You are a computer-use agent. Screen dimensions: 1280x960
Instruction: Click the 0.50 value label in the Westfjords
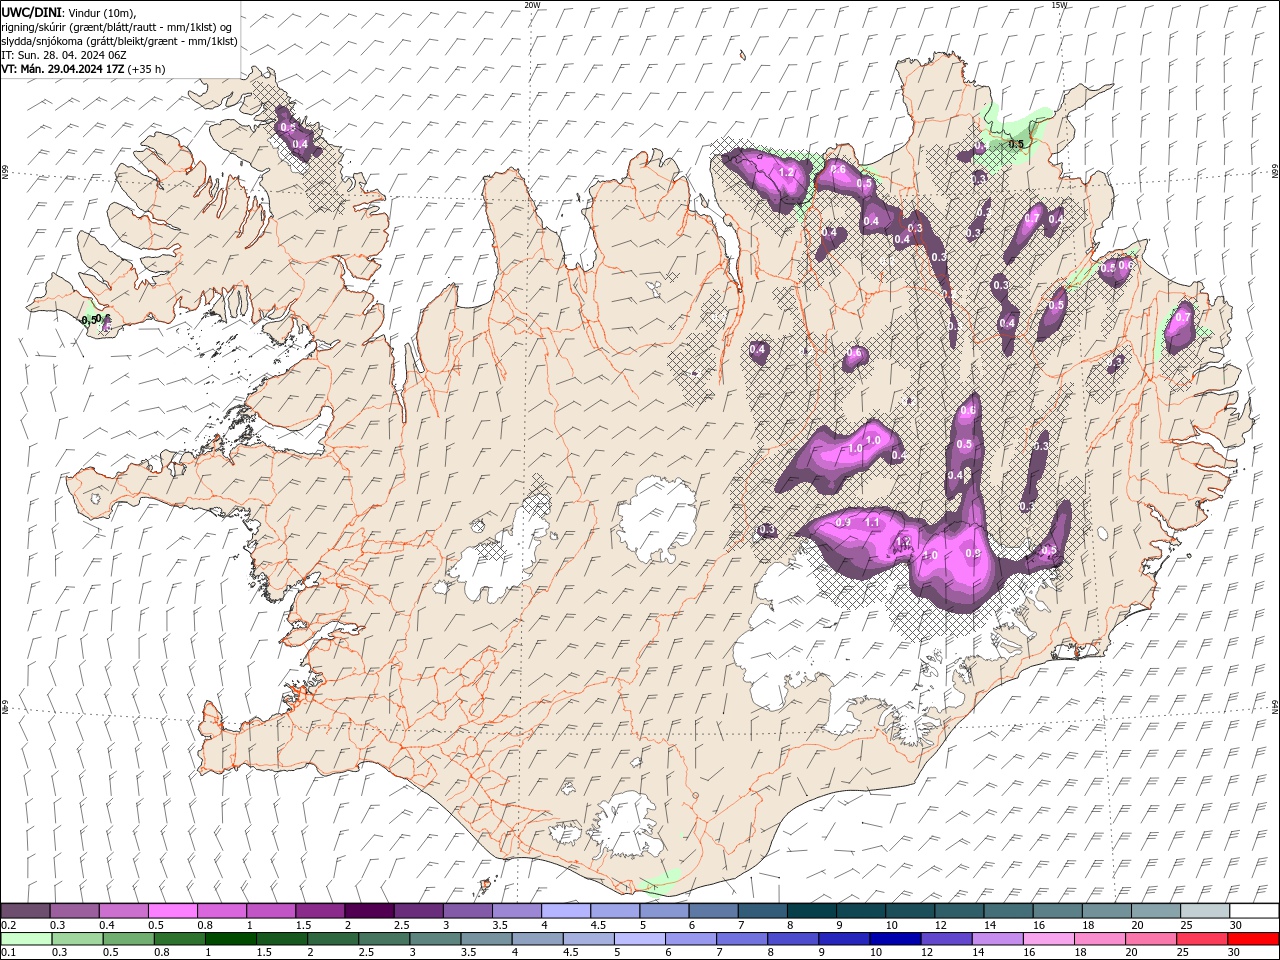click(92, 320)
